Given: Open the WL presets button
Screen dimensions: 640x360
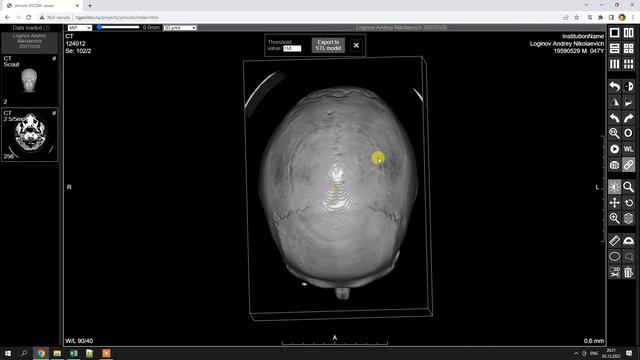Looking at the screenshot, I should coord(629,149).
